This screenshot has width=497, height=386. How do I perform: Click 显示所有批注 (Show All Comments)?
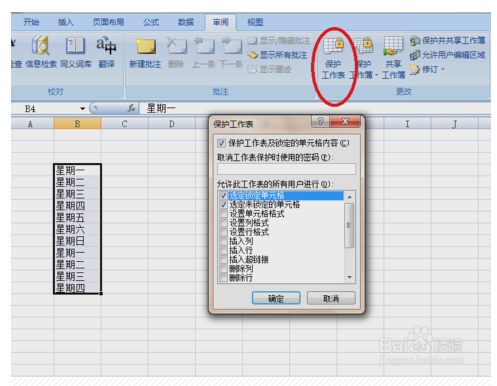click(277, 55)
